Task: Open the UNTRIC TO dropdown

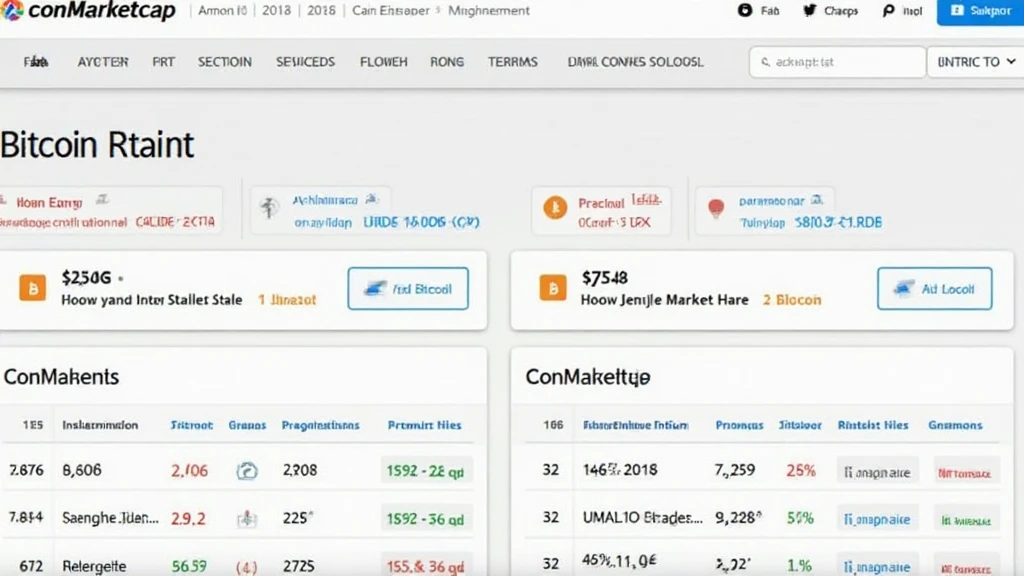Action: pos(973,62)
